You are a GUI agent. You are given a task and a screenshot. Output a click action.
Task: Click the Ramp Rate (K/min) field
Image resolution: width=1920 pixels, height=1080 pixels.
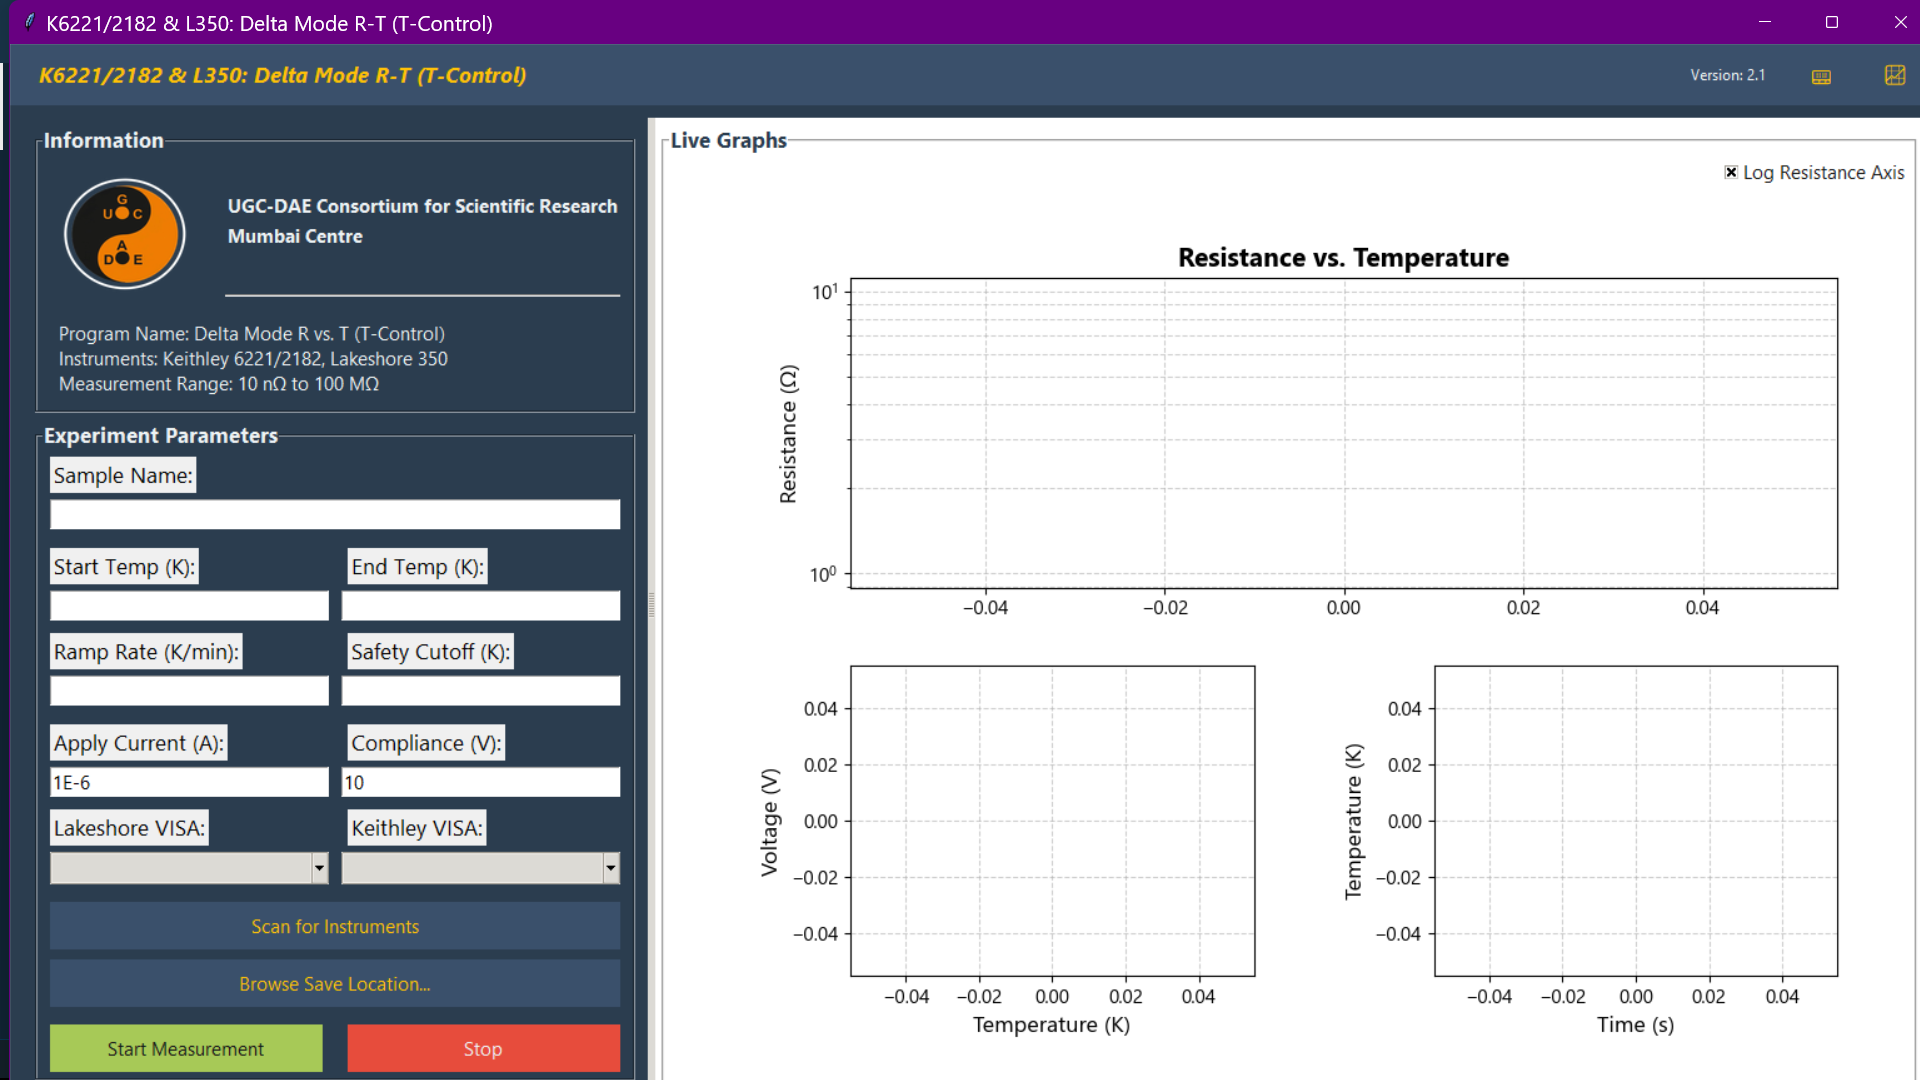pyautogui.click(x=189, y=691)
